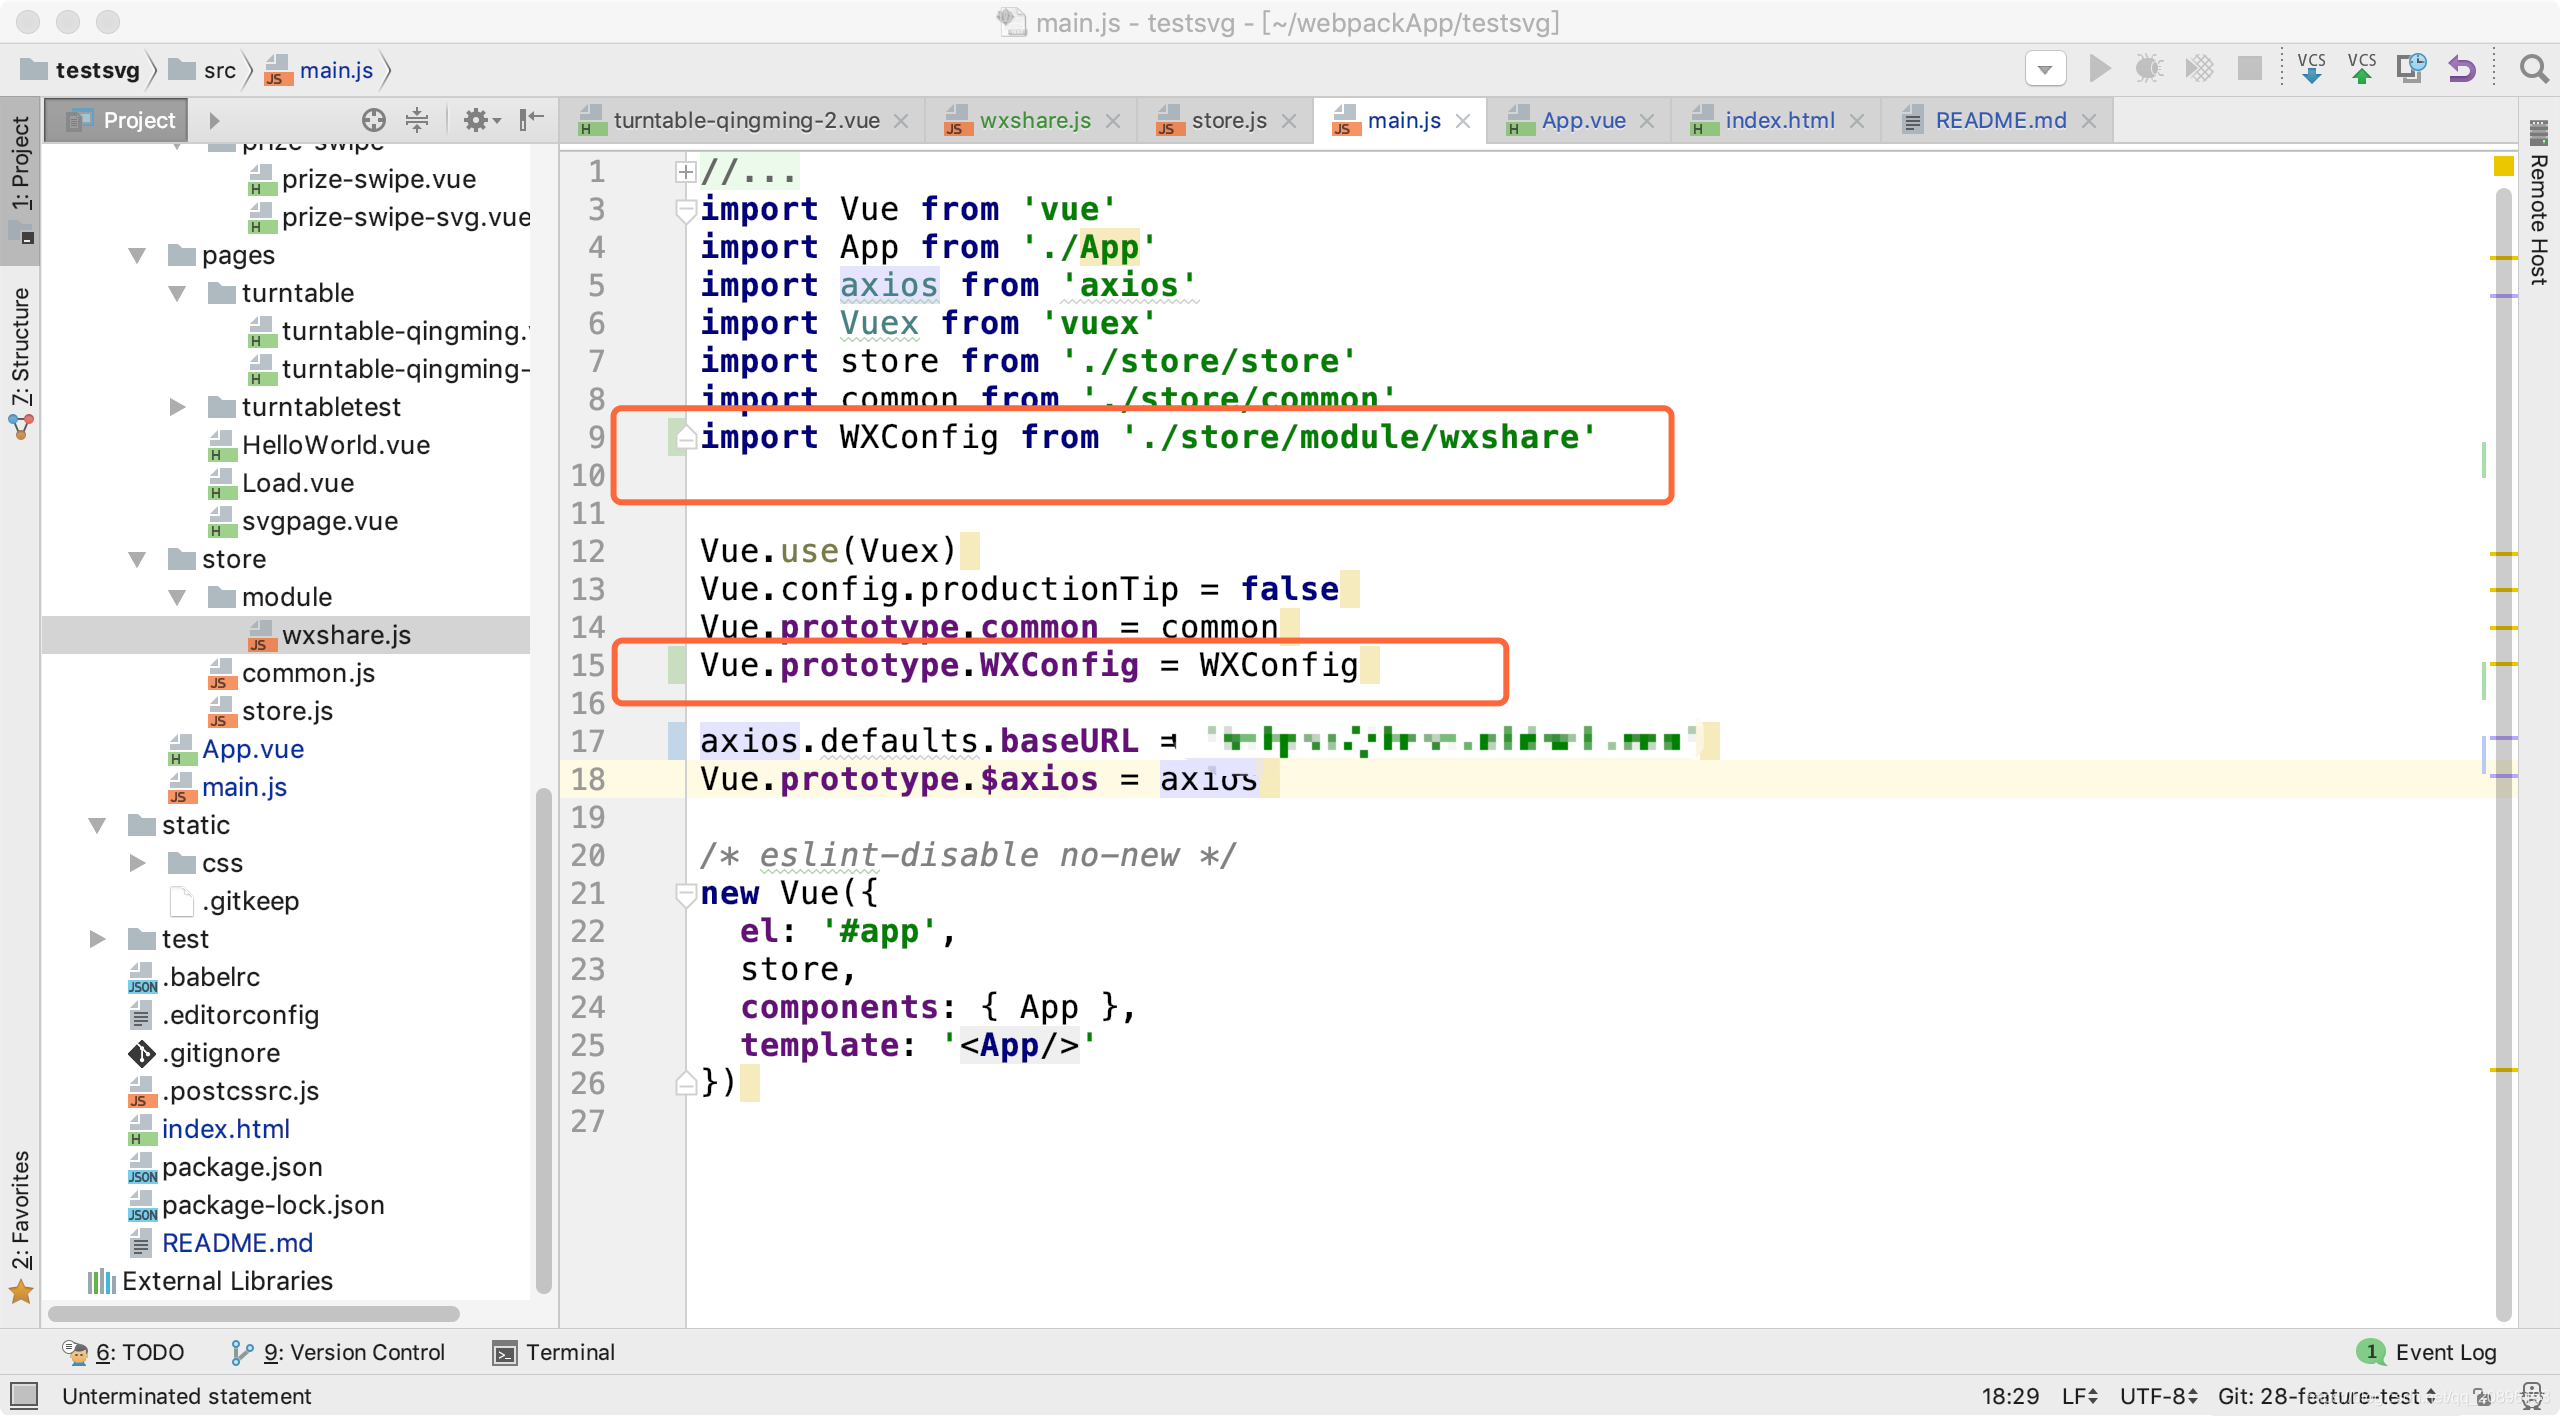
Task: Click the Revert undo arrow icon
Action: coord(2461,69)
